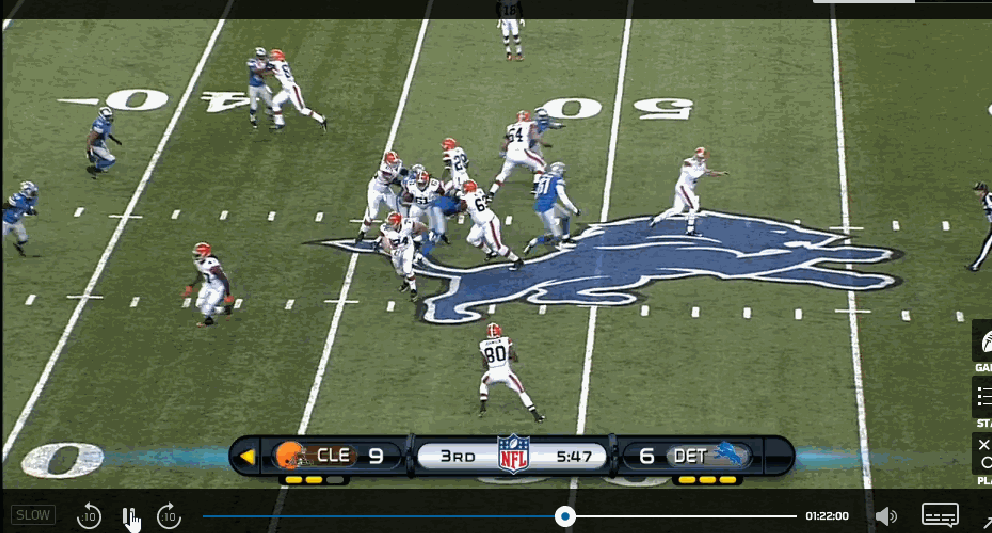Screen dimensions: 992x533
Task: Pause the video
Action: point(128,517)
